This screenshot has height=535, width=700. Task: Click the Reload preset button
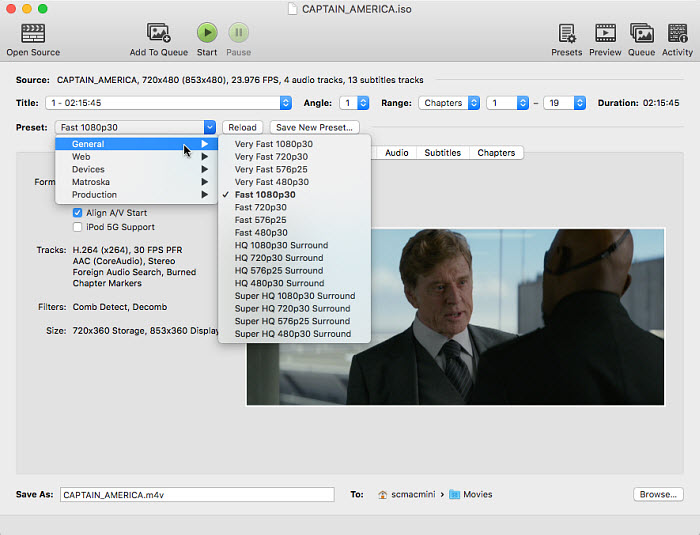pyautogui.click(x=242, y=127)
